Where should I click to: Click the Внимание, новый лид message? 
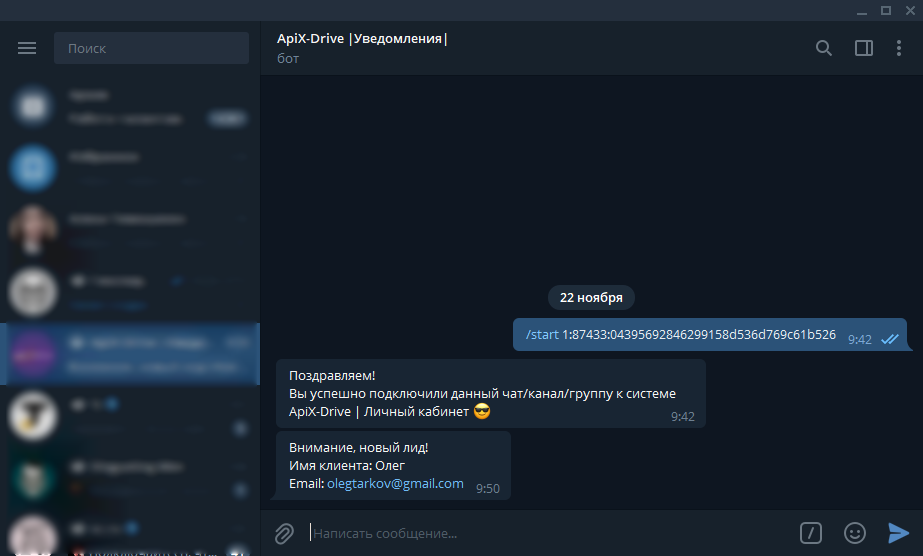click(x=393, y=465)
